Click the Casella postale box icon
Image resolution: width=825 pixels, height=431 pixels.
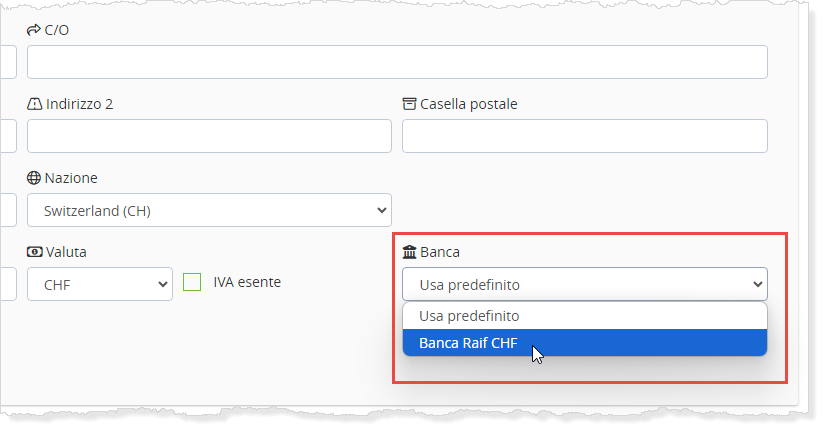click(409, 104)
